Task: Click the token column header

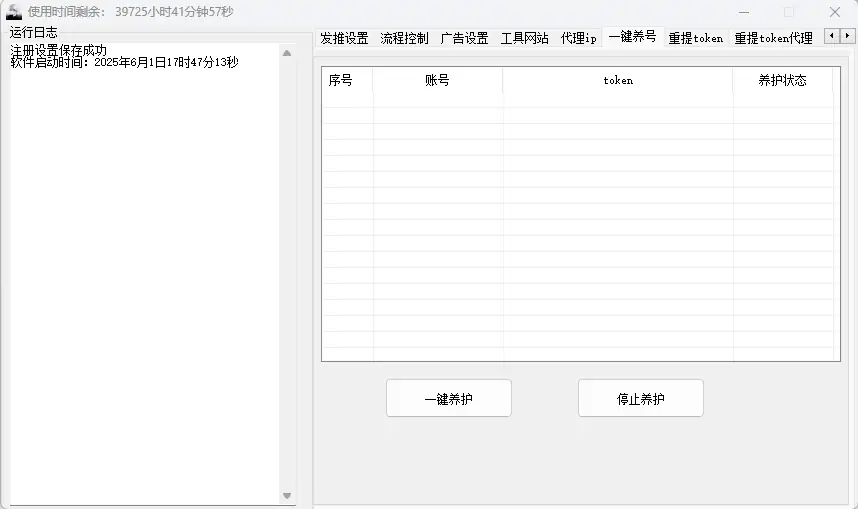Action: [618, 80]
